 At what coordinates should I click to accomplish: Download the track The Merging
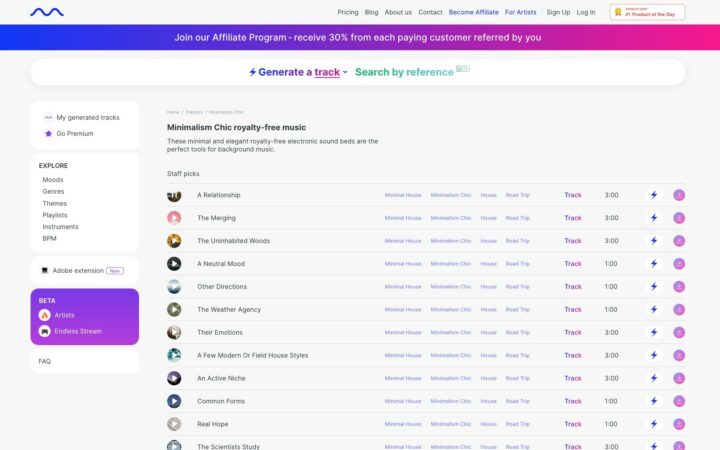coord(679,218)
